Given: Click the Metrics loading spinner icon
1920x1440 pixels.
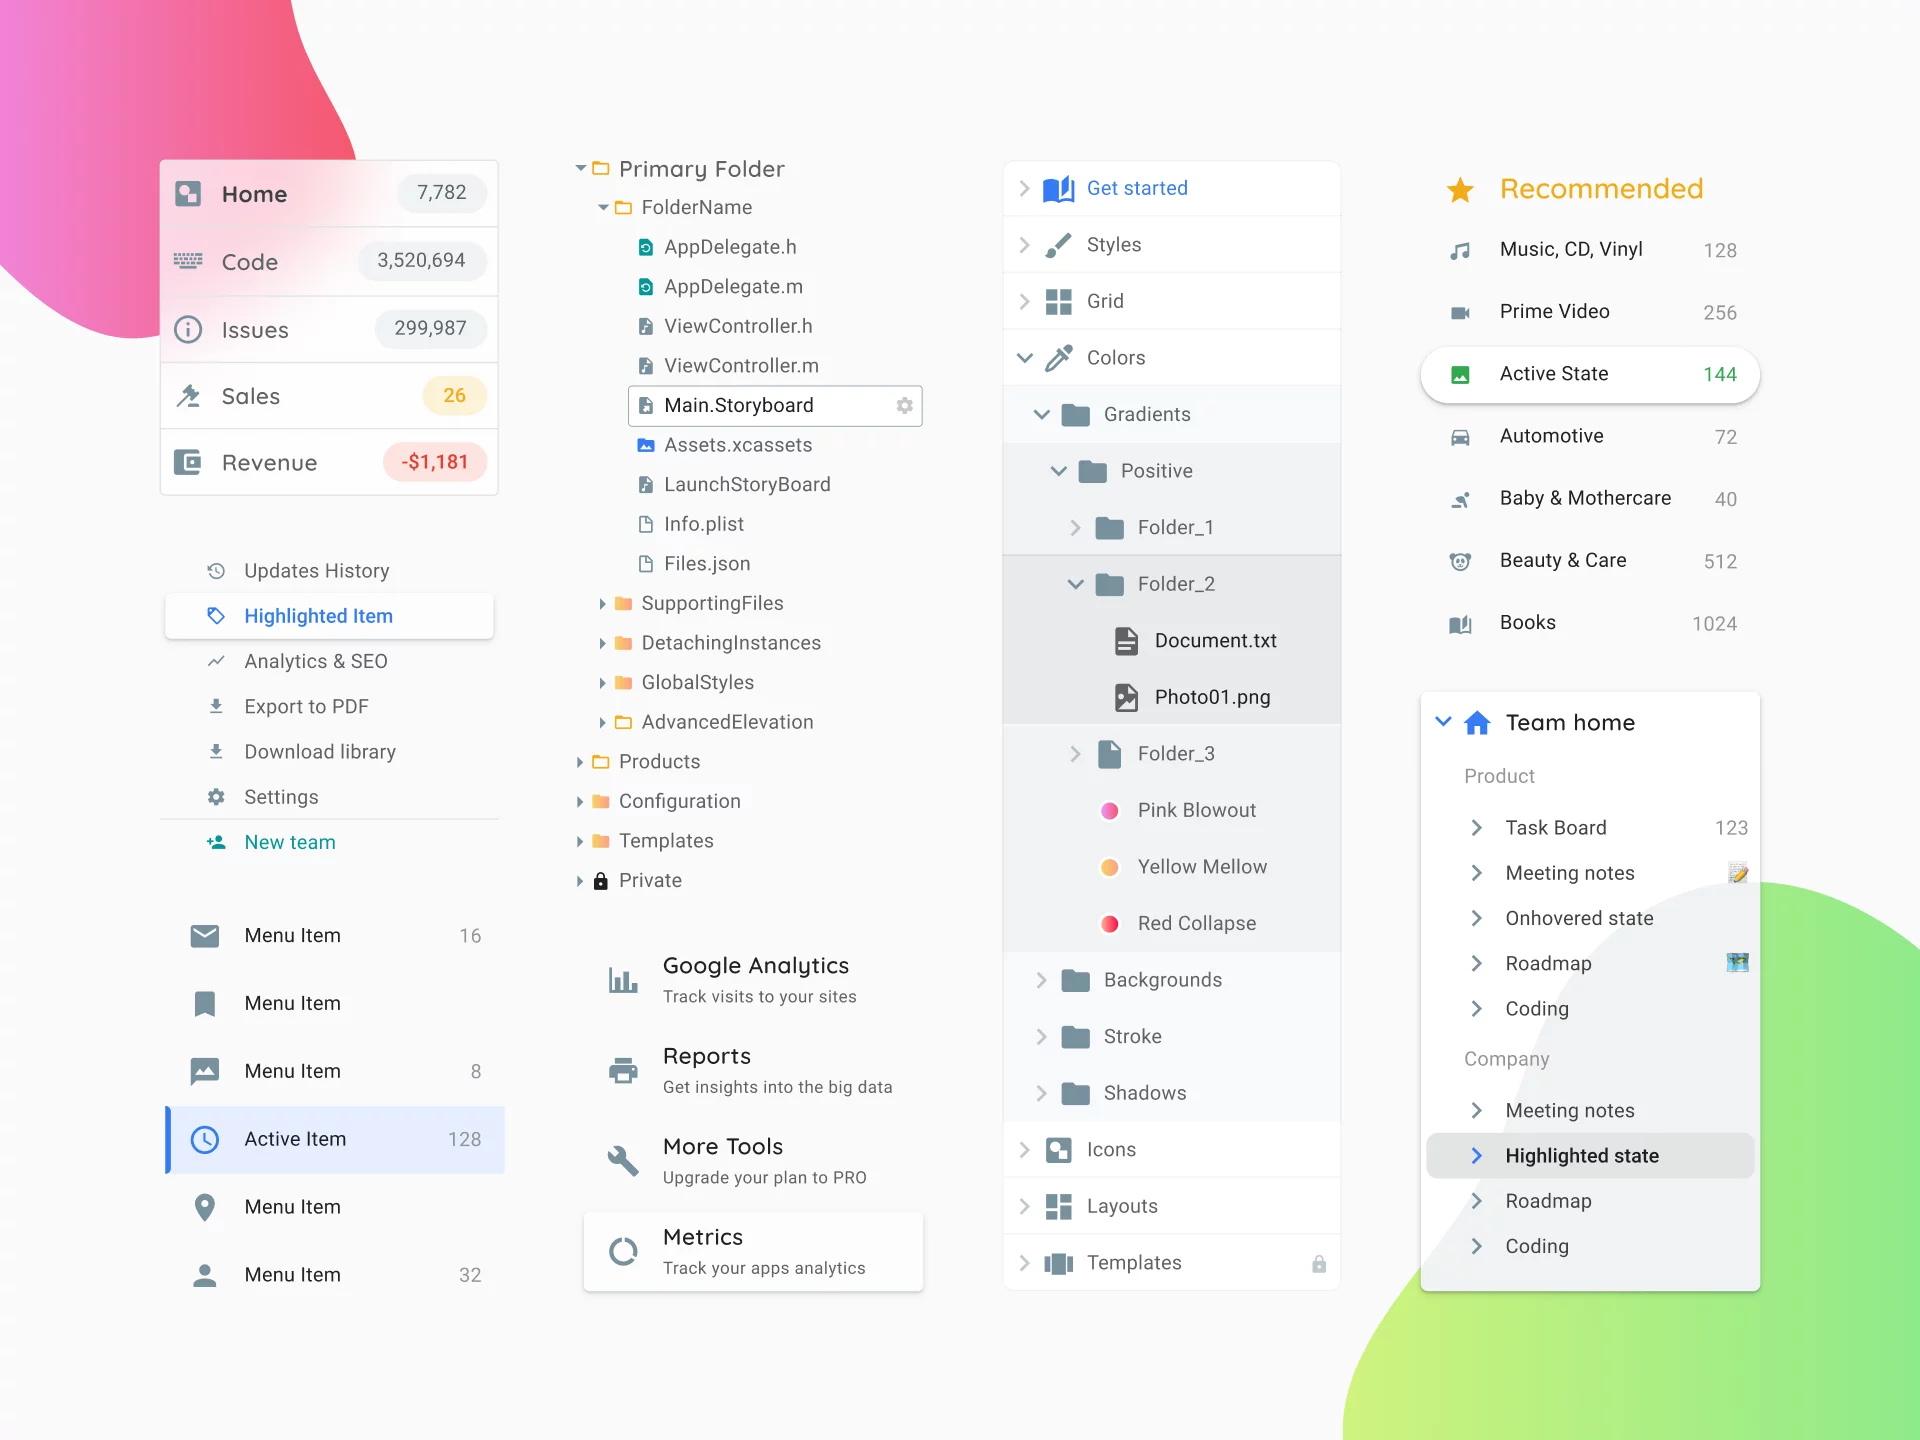Looking at the screenshot, I should tap(623, 1251).
